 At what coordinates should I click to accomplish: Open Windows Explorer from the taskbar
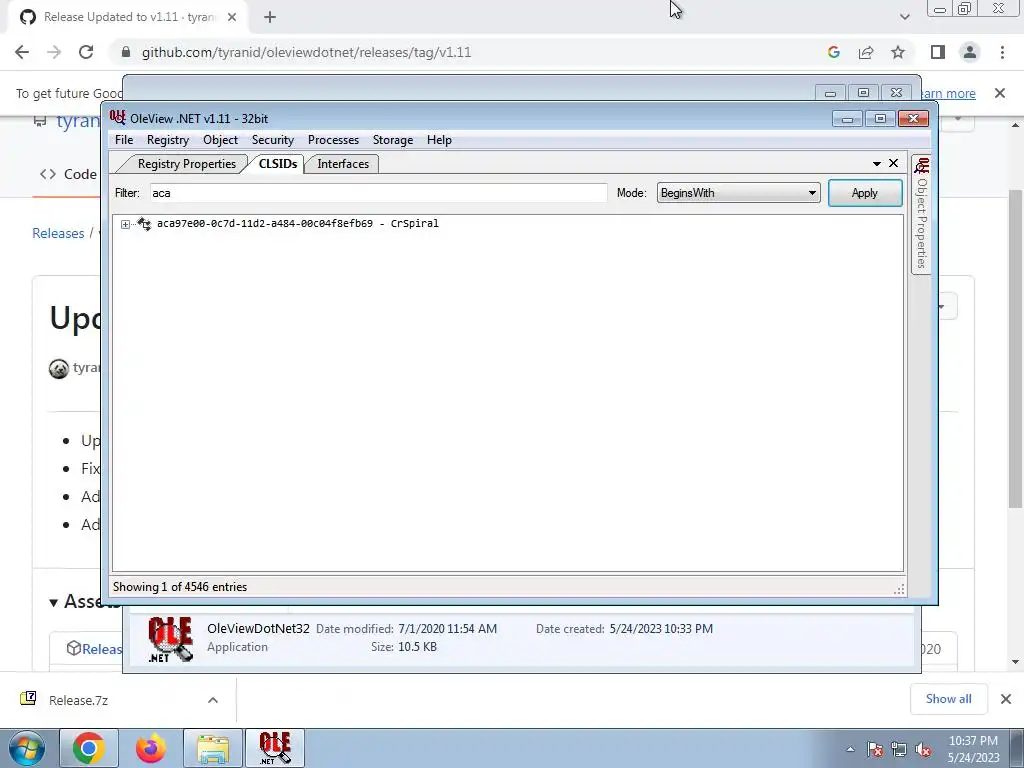[x=213, y=748]
